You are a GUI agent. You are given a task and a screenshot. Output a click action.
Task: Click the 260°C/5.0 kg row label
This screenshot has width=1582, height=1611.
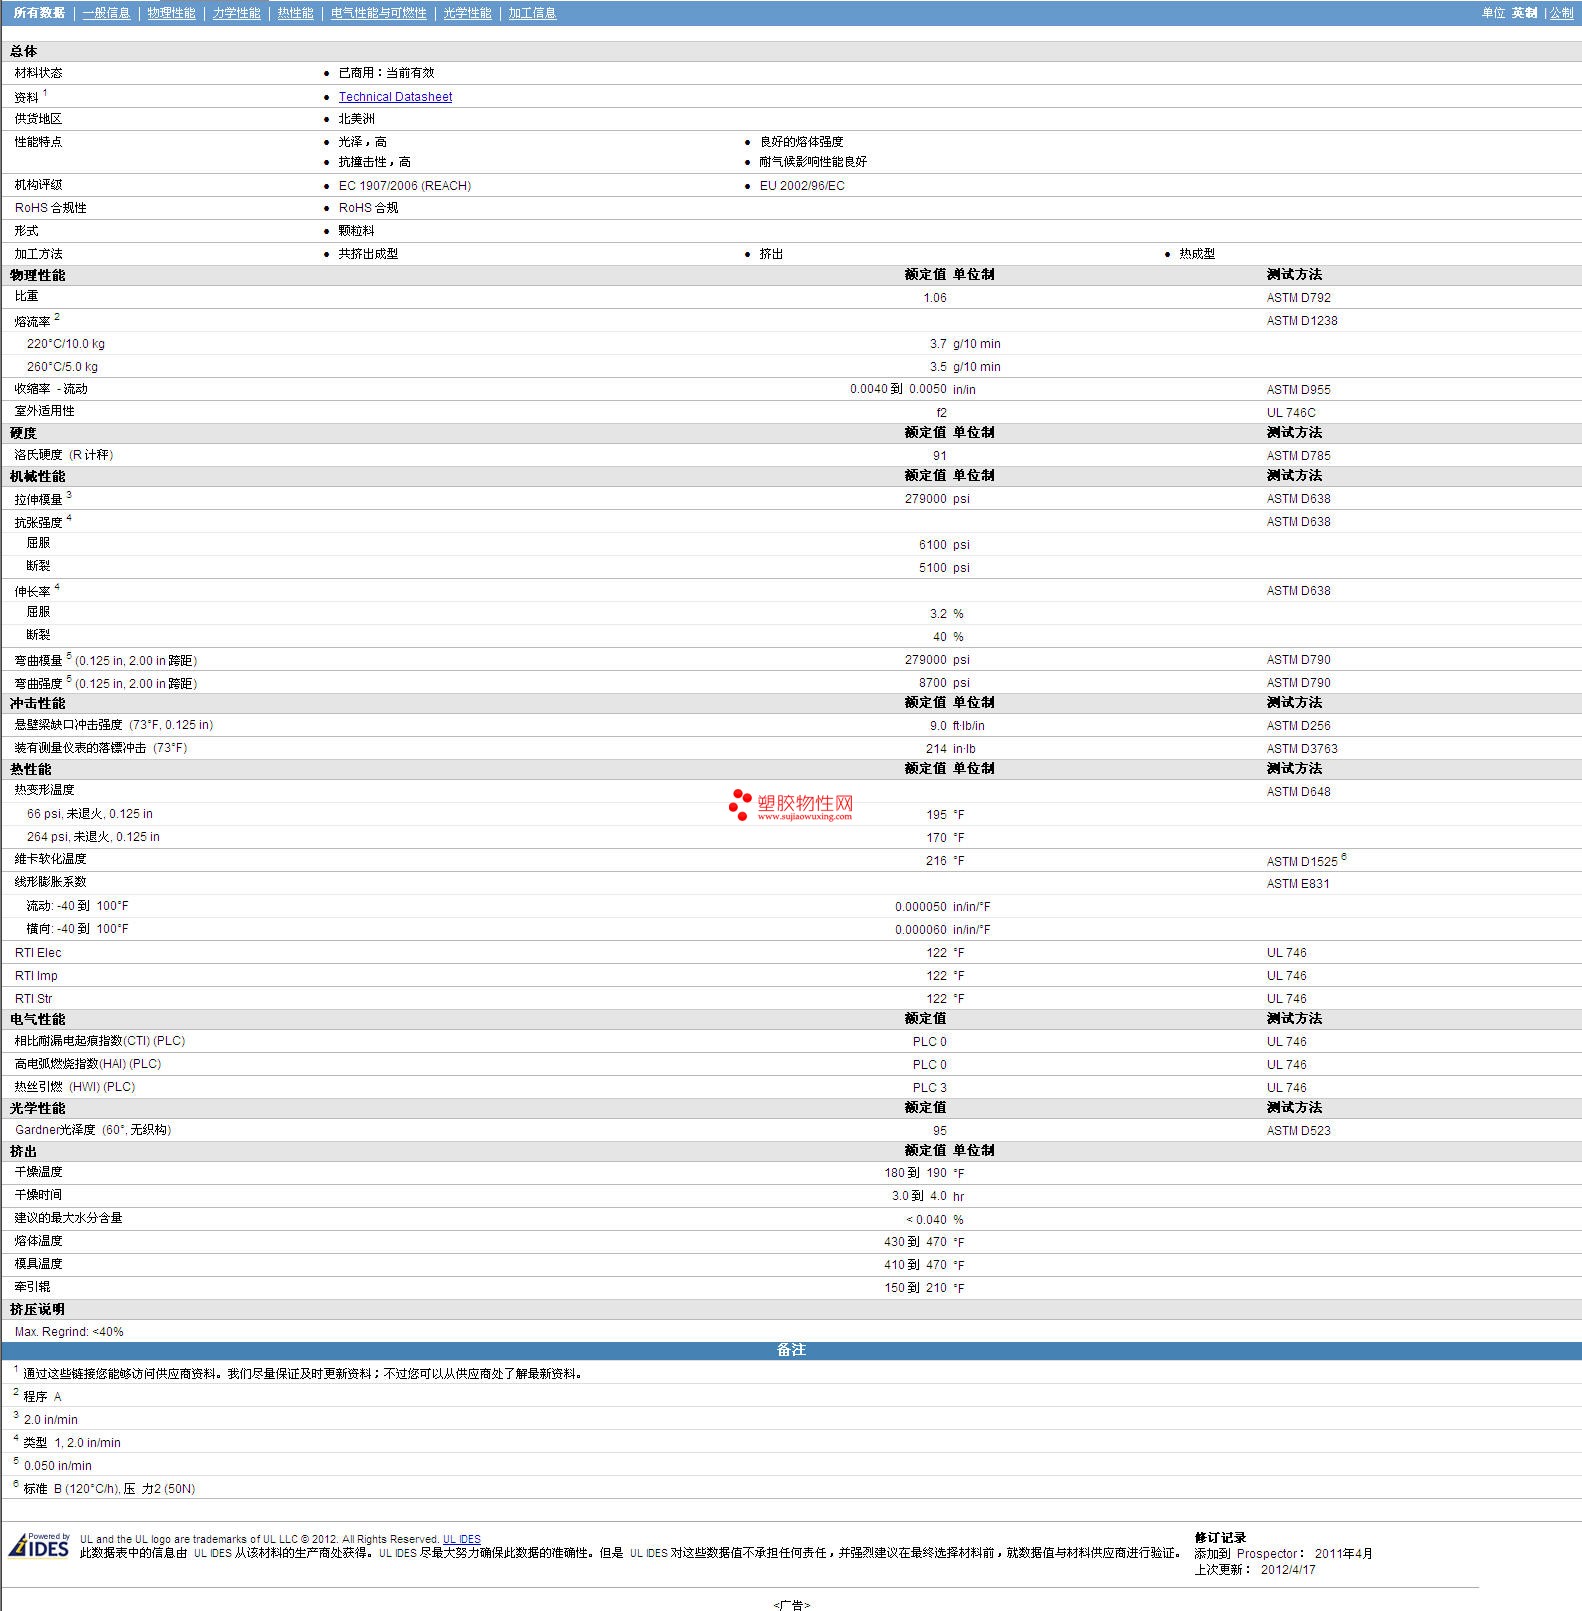[62, 367]
